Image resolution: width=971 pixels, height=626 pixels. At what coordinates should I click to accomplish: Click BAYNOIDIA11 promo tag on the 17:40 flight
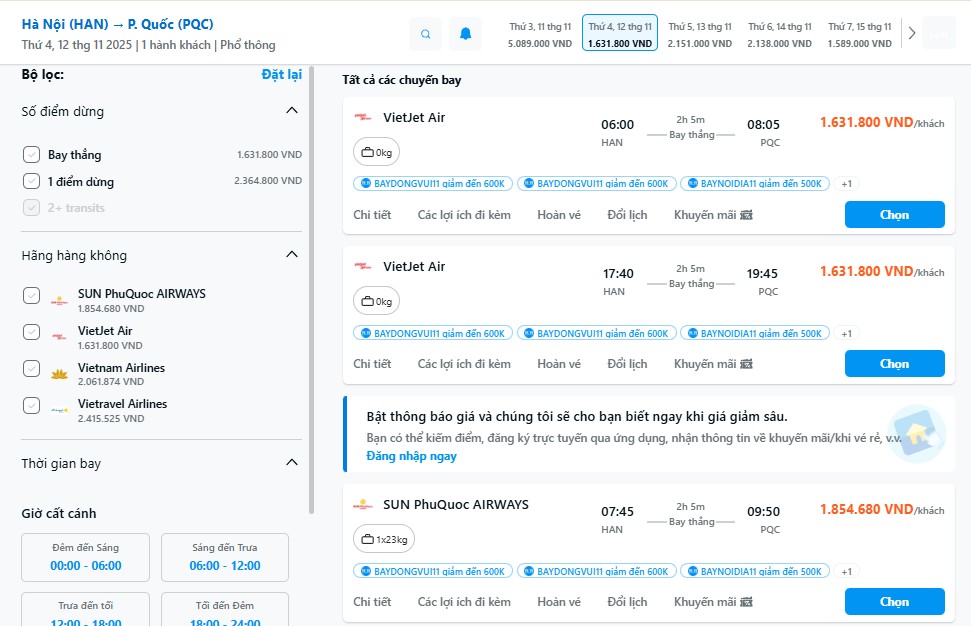[754, 333]
